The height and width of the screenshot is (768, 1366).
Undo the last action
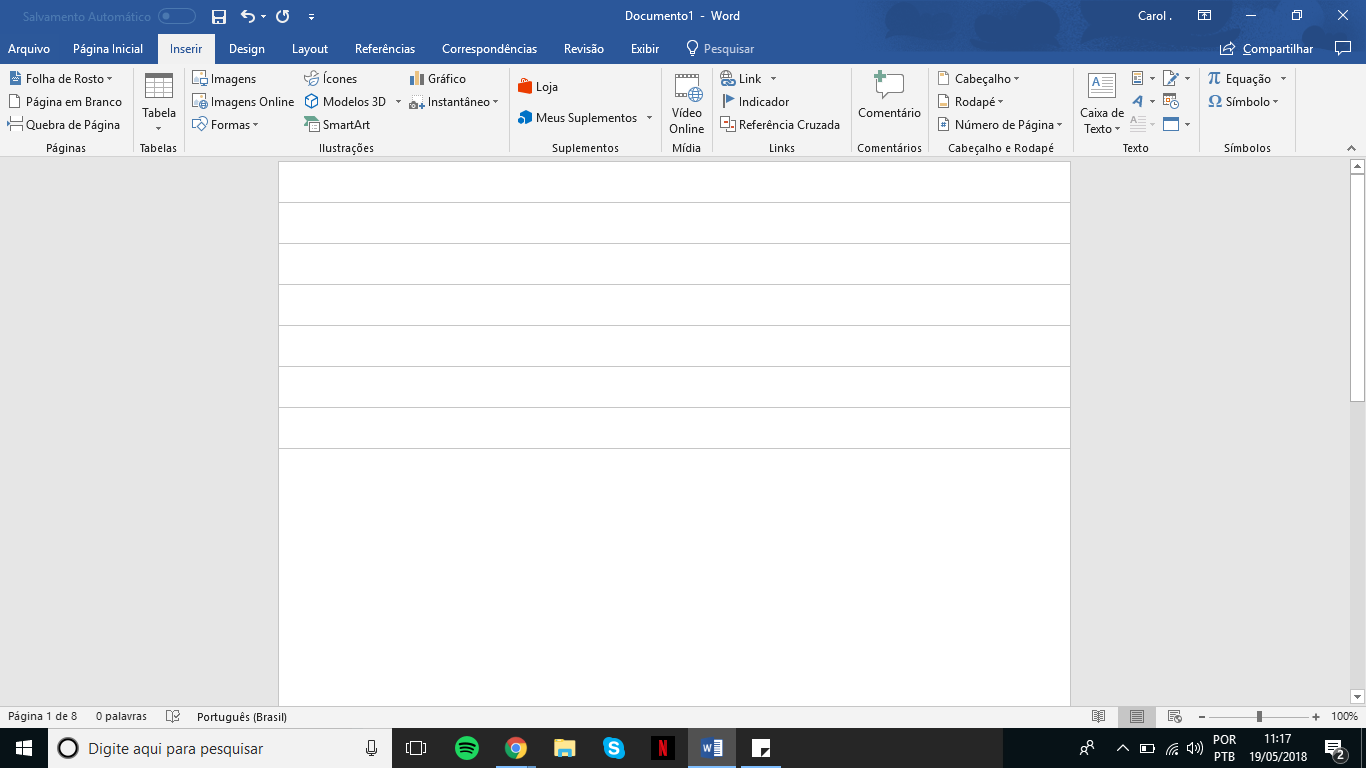pyautogui.click(x=248, y=16)
